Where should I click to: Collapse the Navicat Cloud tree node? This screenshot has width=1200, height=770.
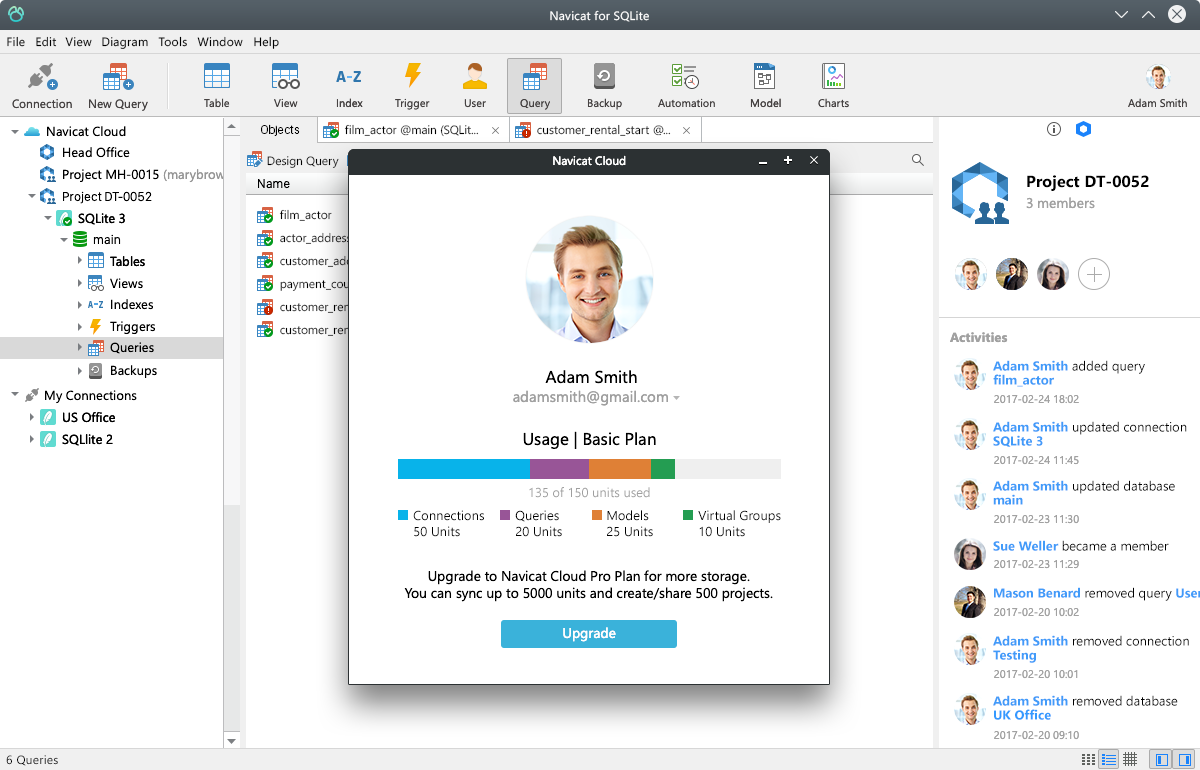pyautogui.click(x=15, y=131)
